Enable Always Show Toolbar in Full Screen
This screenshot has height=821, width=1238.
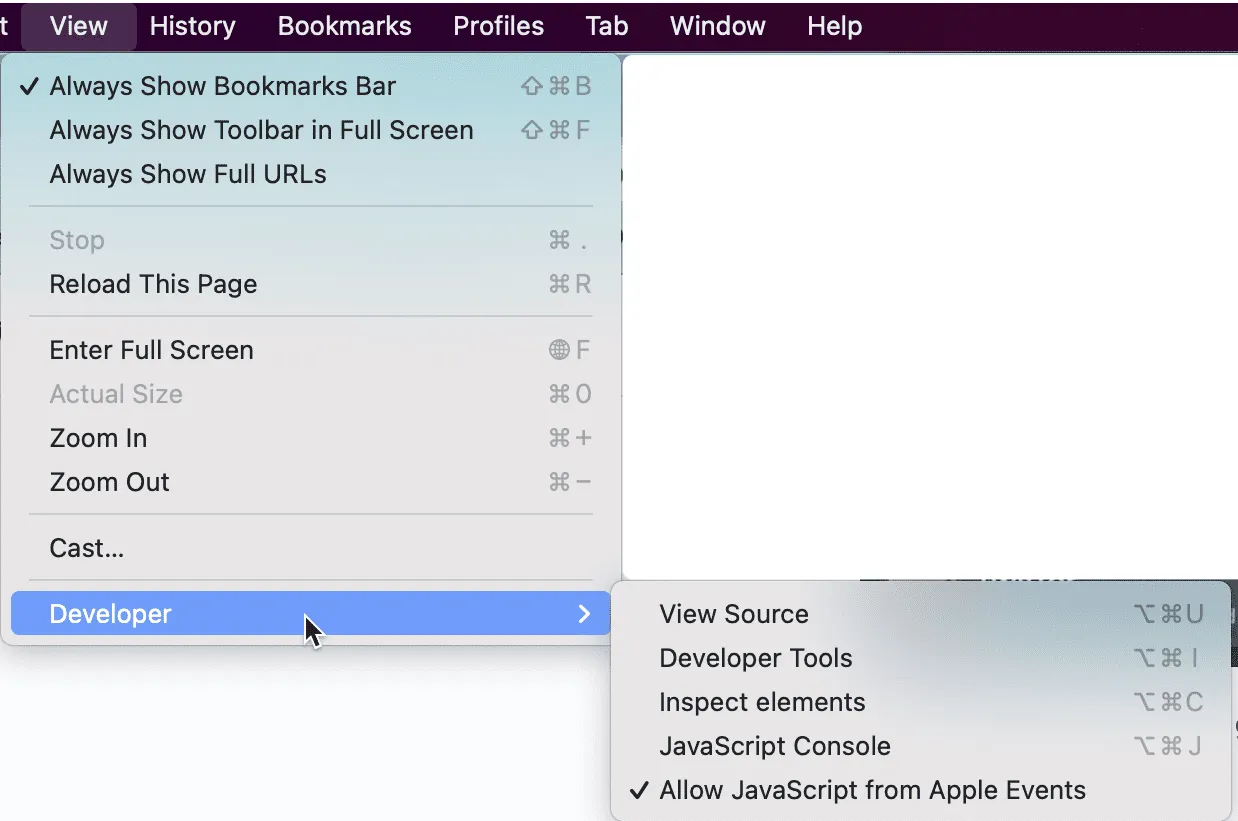[261, 131]
